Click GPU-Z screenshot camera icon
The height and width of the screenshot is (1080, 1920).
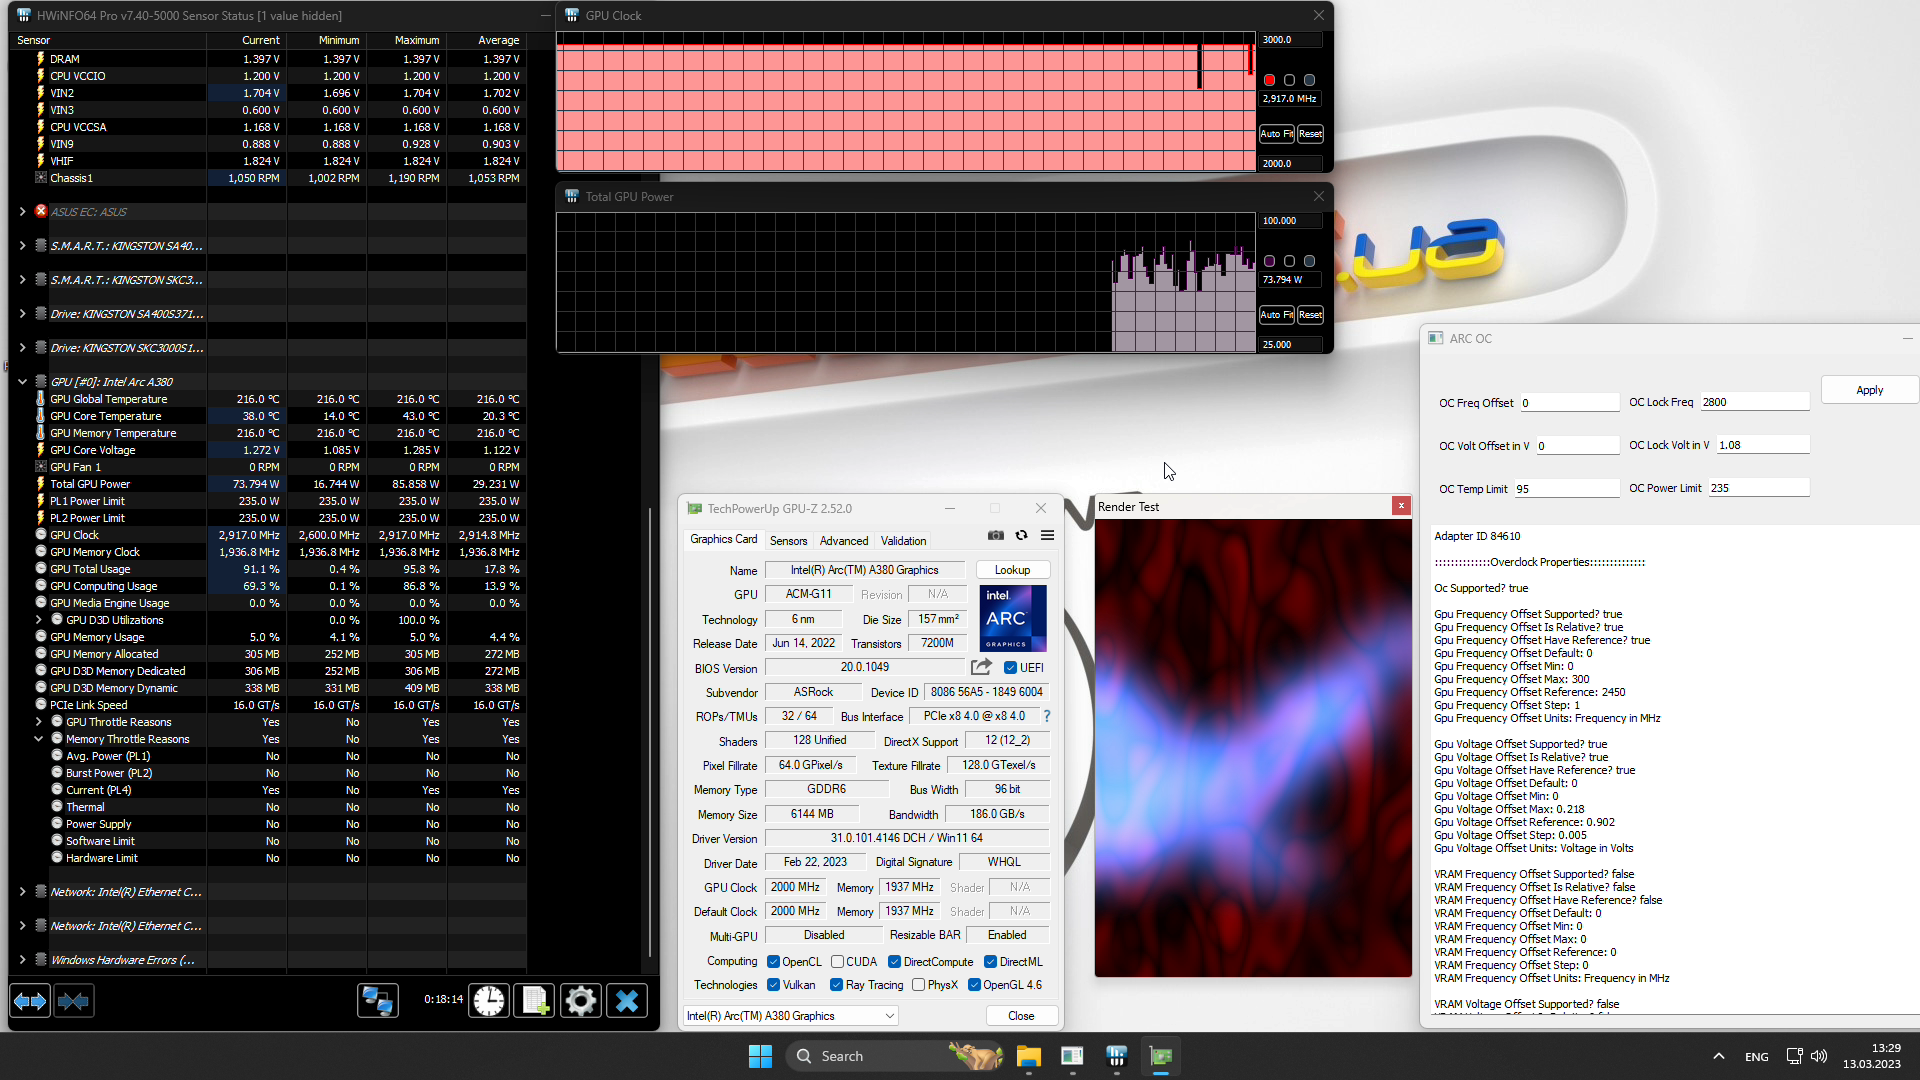tap(996, 536)
